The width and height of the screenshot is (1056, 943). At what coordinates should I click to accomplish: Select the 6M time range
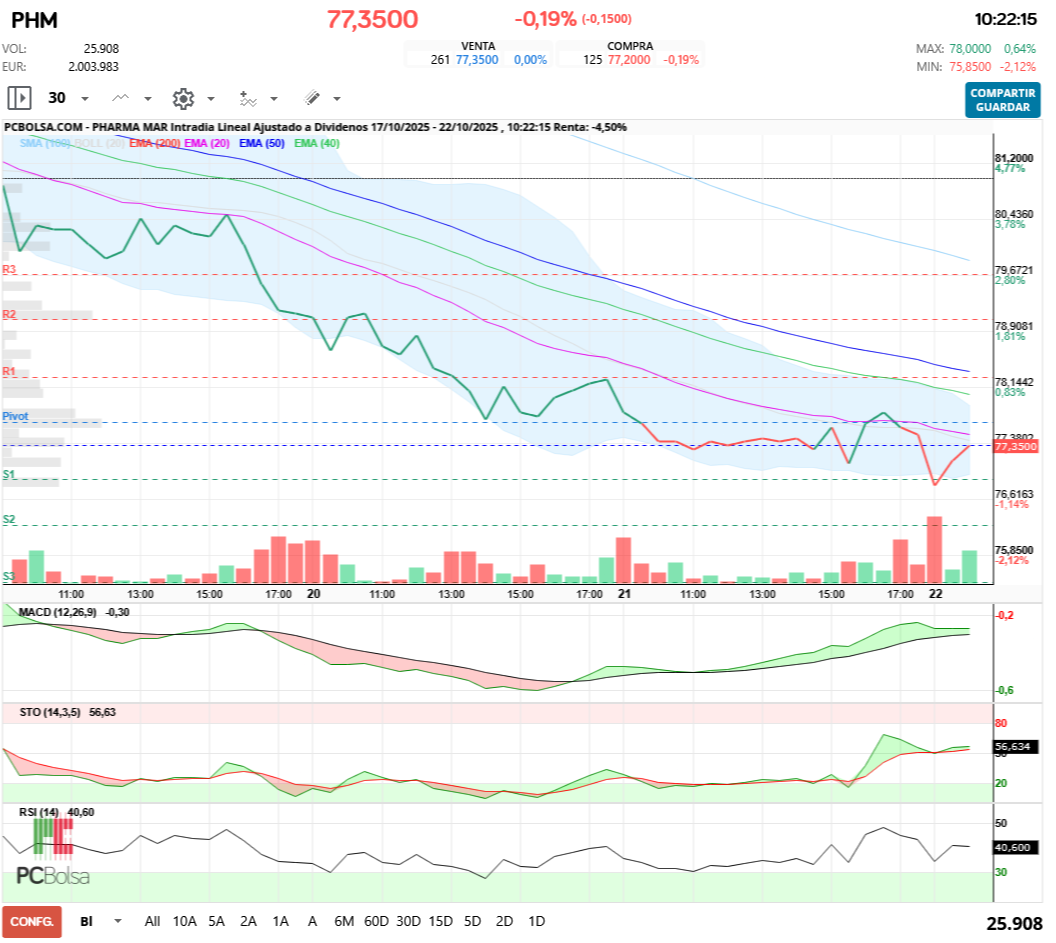coord(344,921)
